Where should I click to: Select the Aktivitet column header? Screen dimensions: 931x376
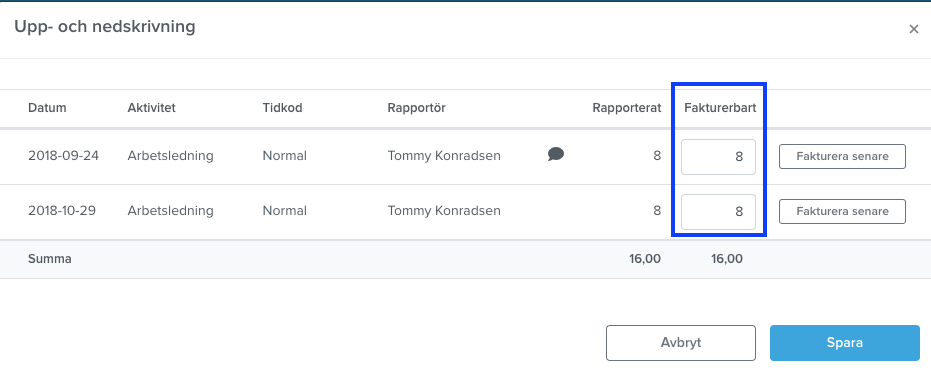(x=151, y=108)
